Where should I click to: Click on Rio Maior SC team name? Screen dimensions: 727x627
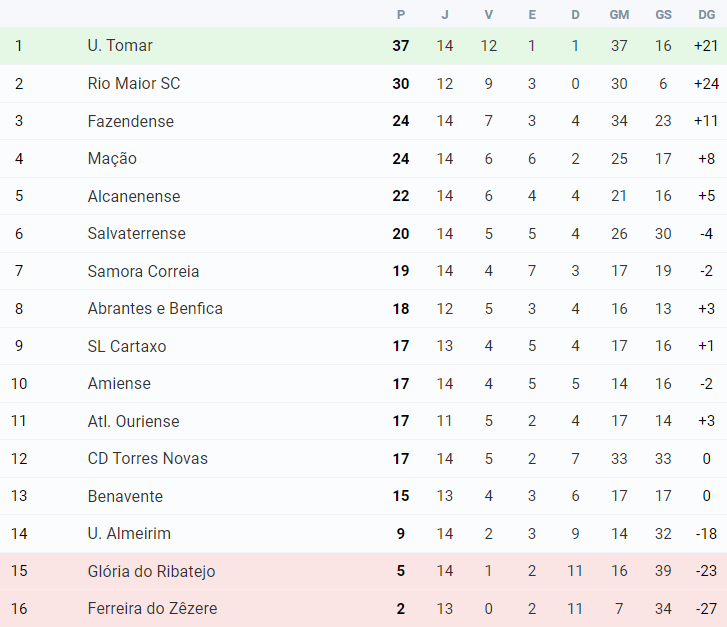tap(134, 84)
